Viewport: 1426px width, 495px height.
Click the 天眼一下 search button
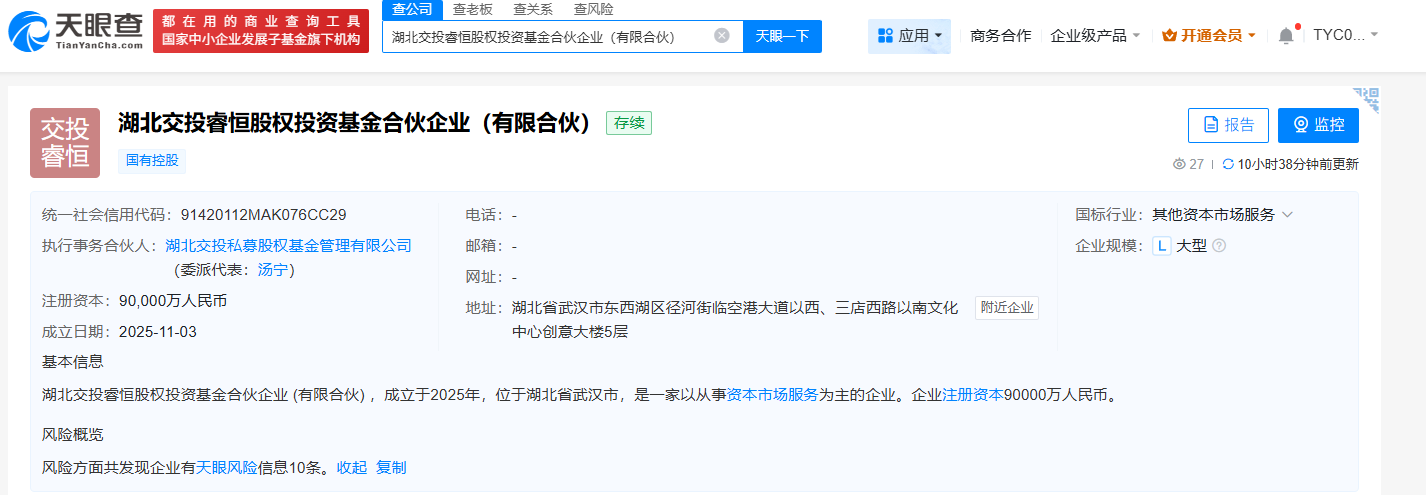(782, 36)
